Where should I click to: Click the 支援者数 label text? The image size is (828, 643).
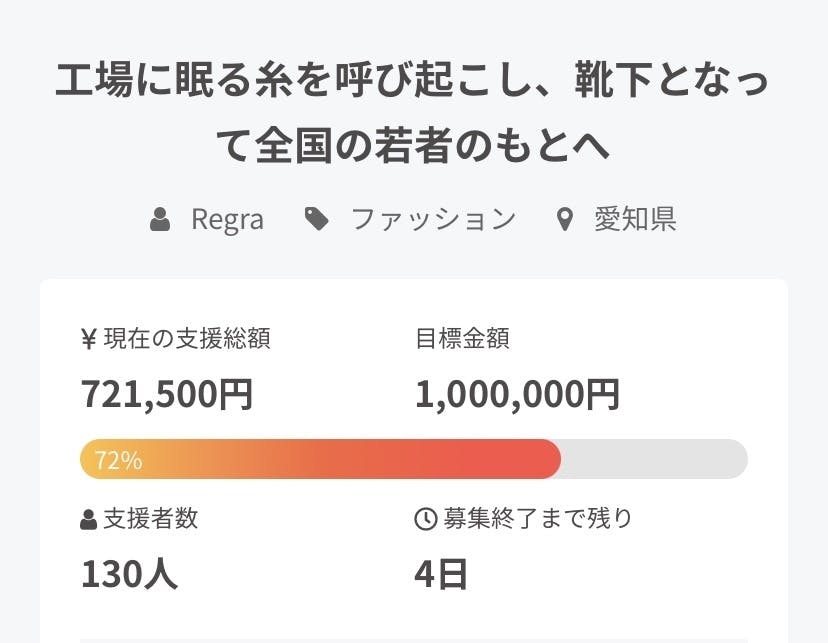[x=151, y=519]
